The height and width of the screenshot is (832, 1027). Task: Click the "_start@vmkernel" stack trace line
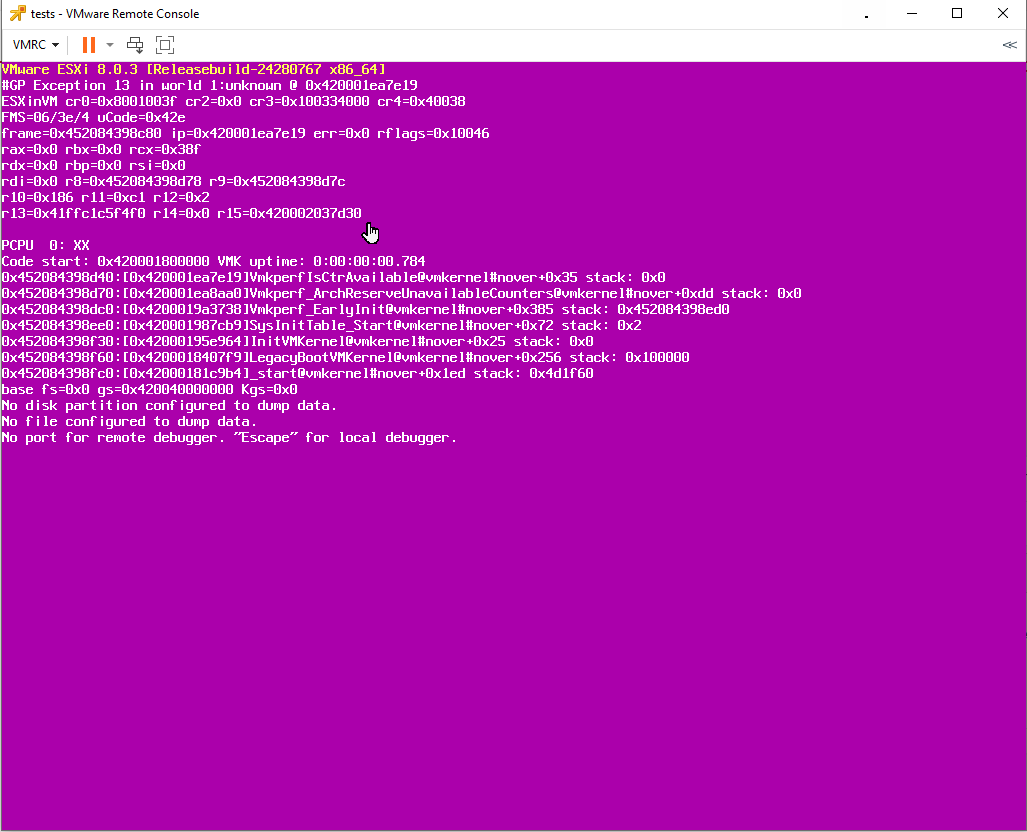click(x=297, y=373)
